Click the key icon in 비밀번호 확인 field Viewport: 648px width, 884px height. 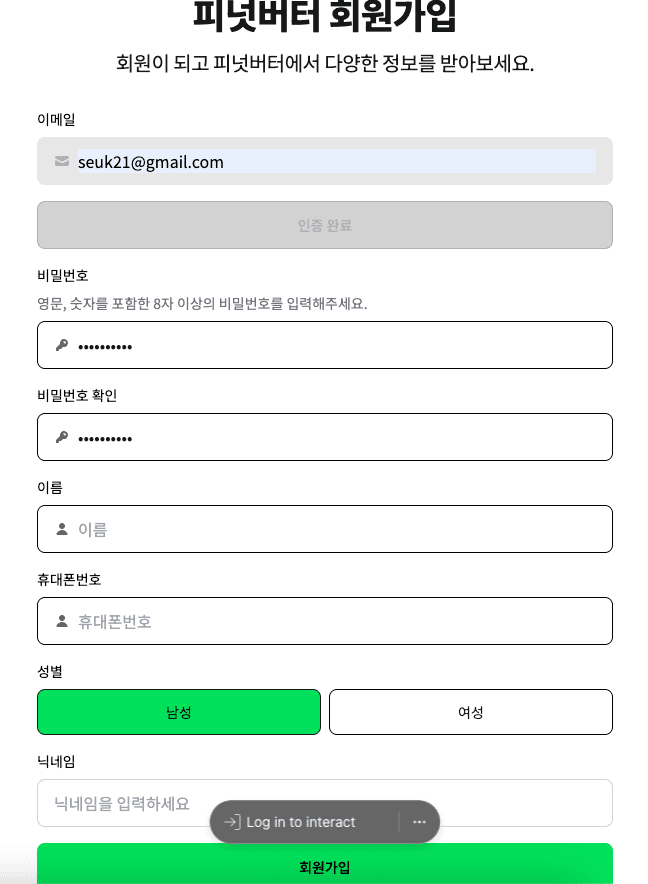(62, 437)
